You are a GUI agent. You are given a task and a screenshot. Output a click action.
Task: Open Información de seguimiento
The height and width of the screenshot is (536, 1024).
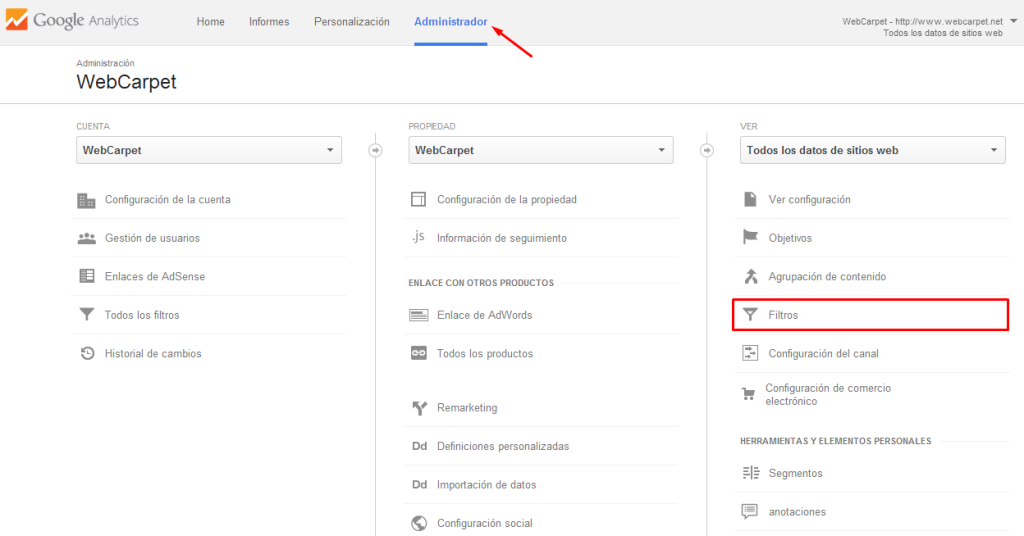(x=502, y=238)
